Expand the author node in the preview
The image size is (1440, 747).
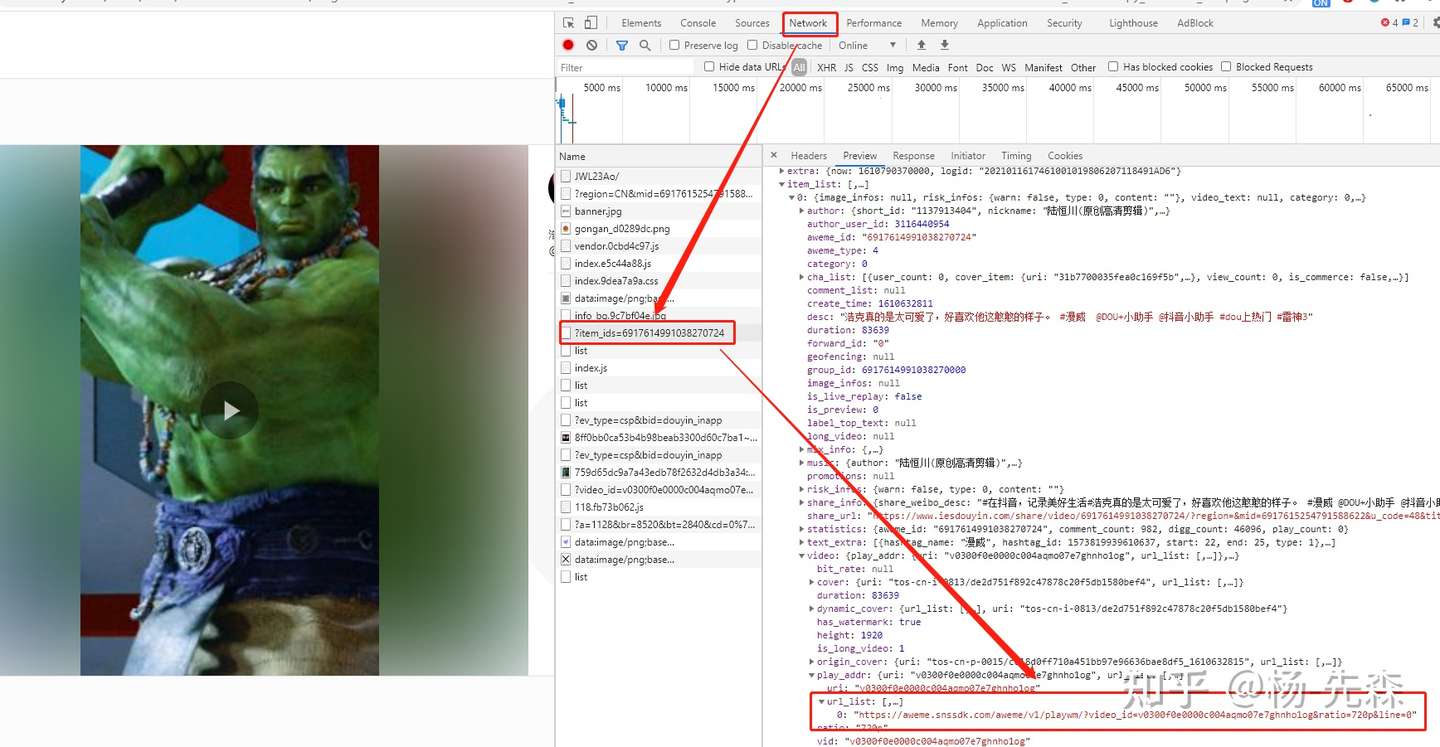802,211
